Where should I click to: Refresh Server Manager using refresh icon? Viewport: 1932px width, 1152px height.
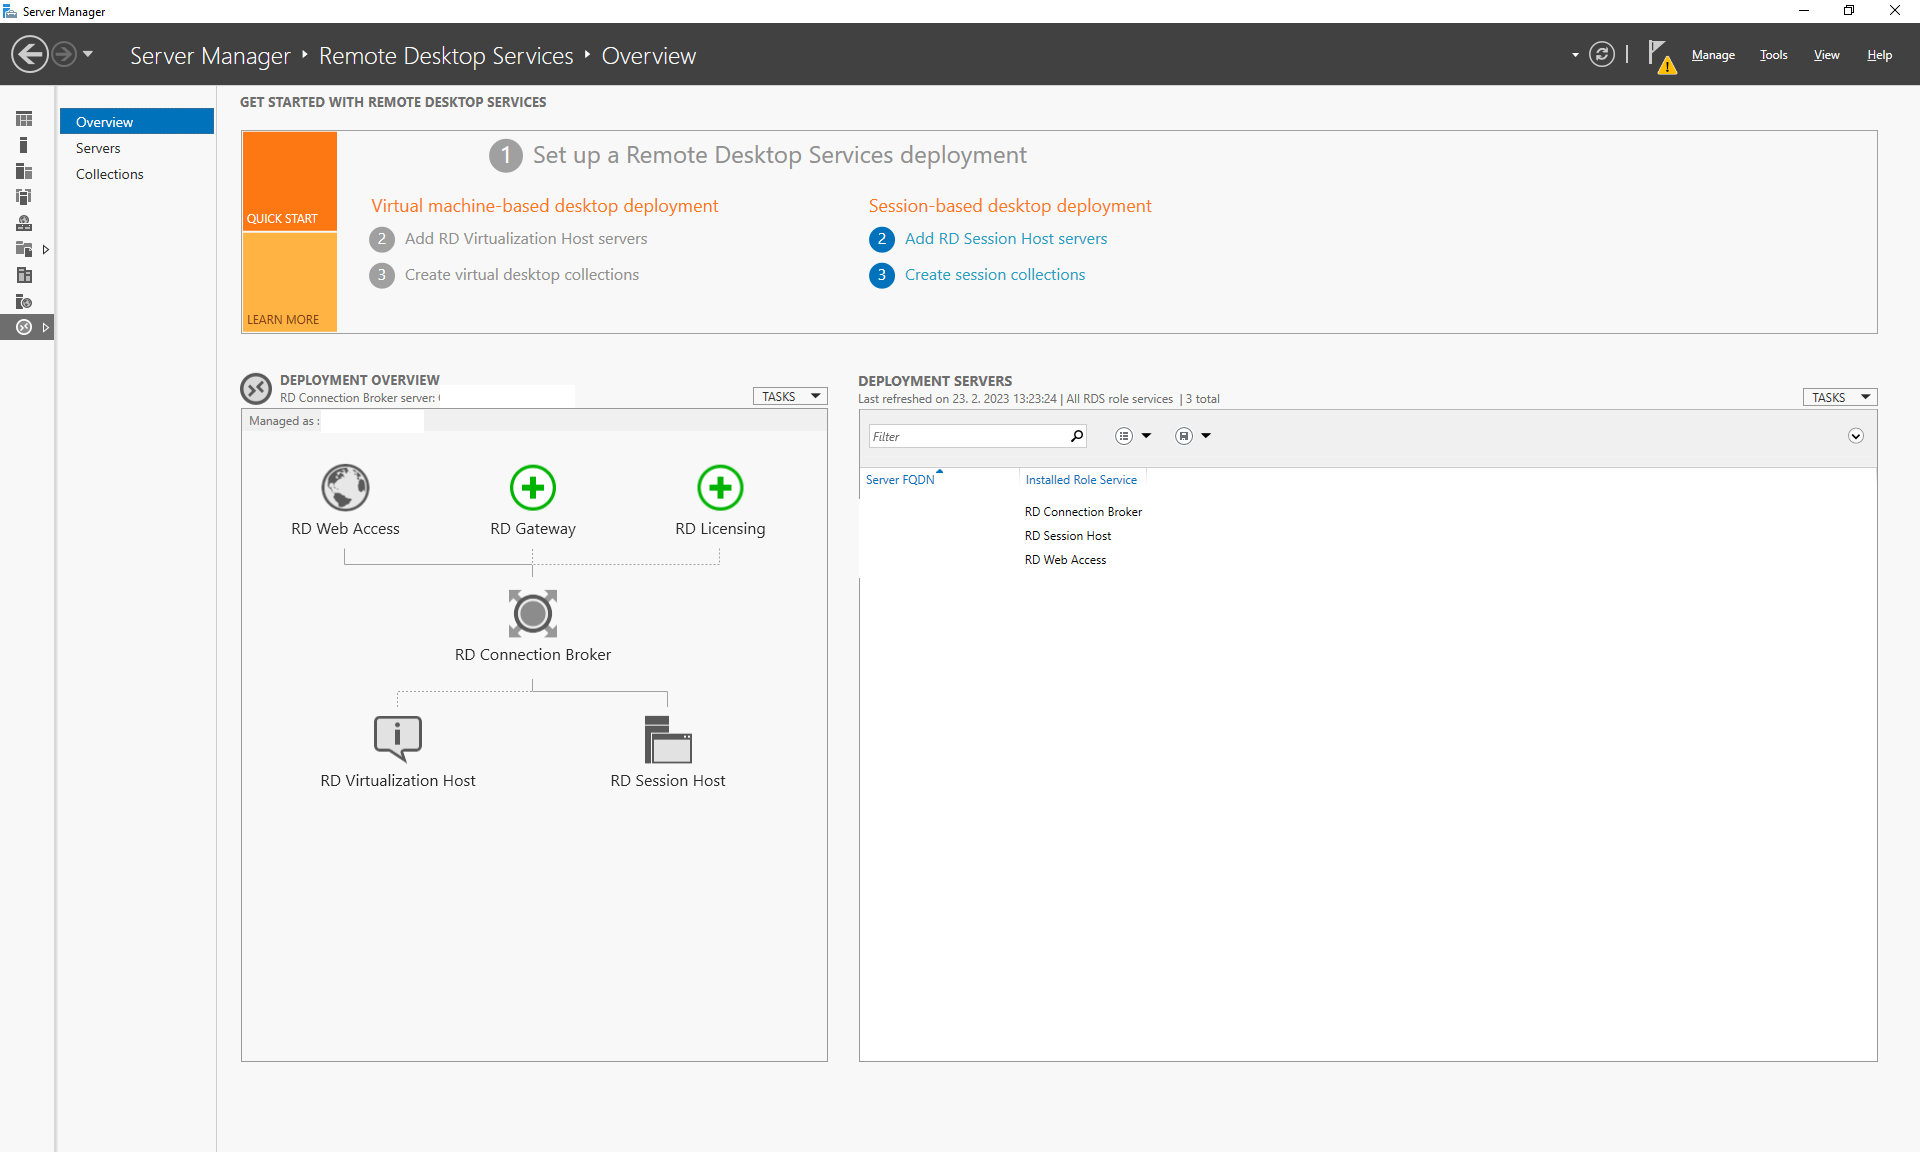point(1601,55)
